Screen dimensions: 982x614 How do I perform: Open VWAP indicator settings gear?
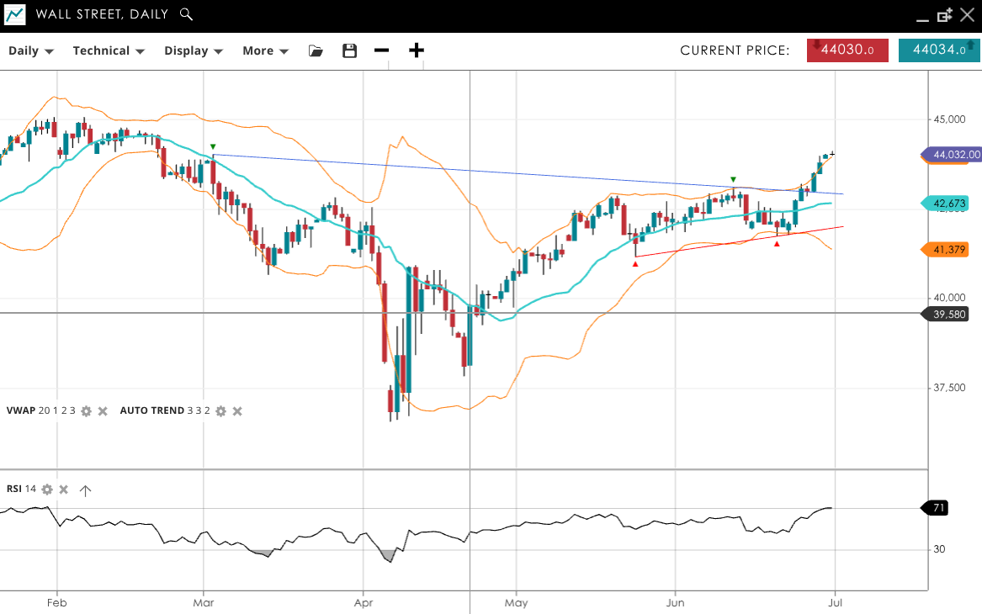[x=86, y=411]
